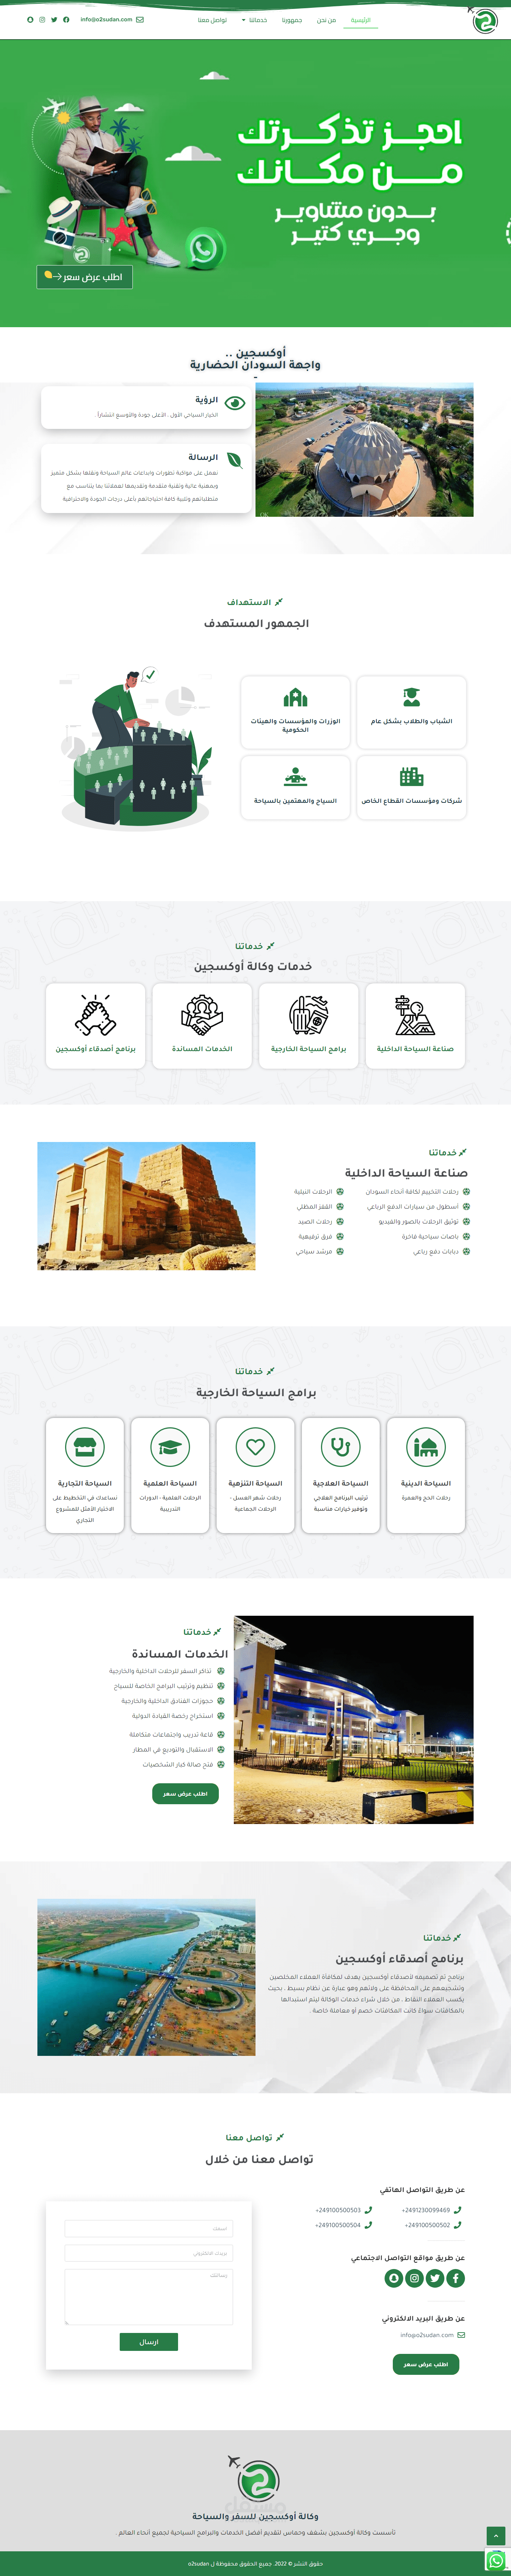Open the جمهورنا menu item
The width and height of the screenshot is (511, 2576).
tap(292, 20)
